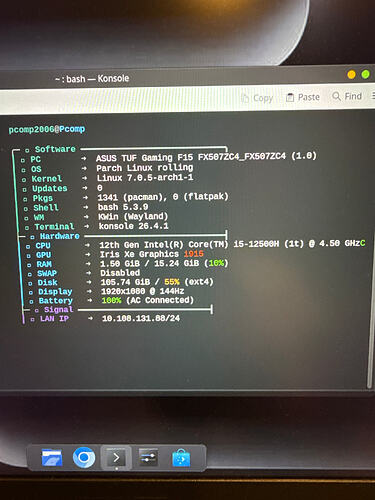Click the "55%" disk usage value
375x500 pixels.
pyautogui.click(x=172, y=282)
